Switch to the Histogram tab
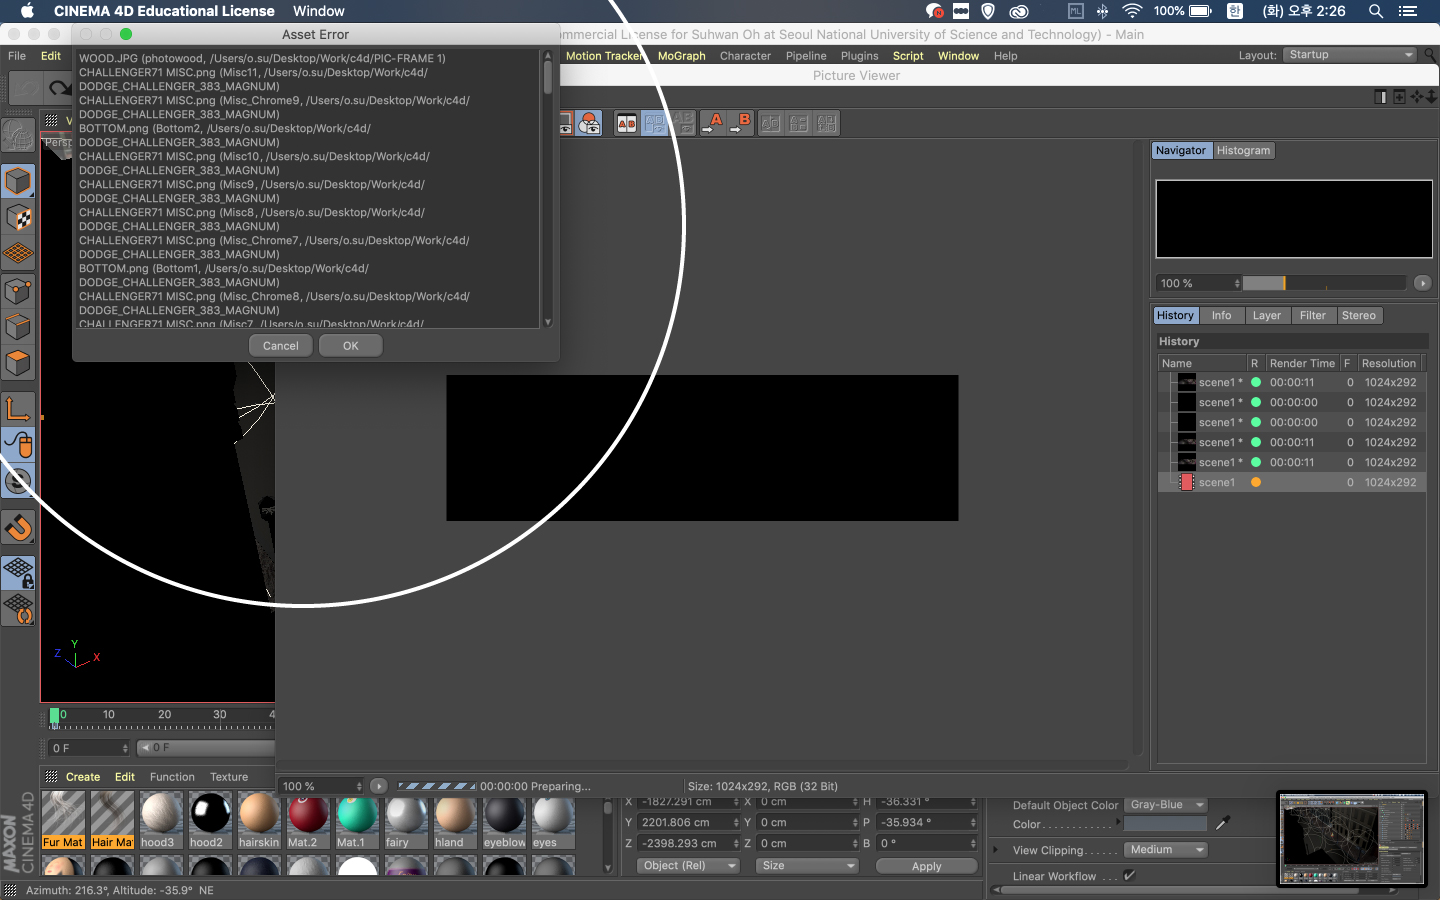This screenshot has height=900, width=1440. point(1243,150)
